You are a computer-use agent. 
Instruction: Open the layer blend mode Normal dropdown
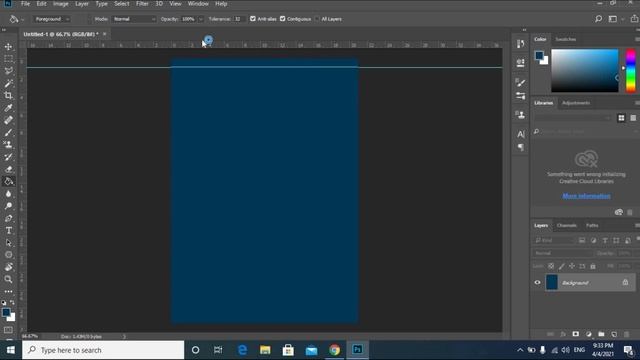[562, 253]
